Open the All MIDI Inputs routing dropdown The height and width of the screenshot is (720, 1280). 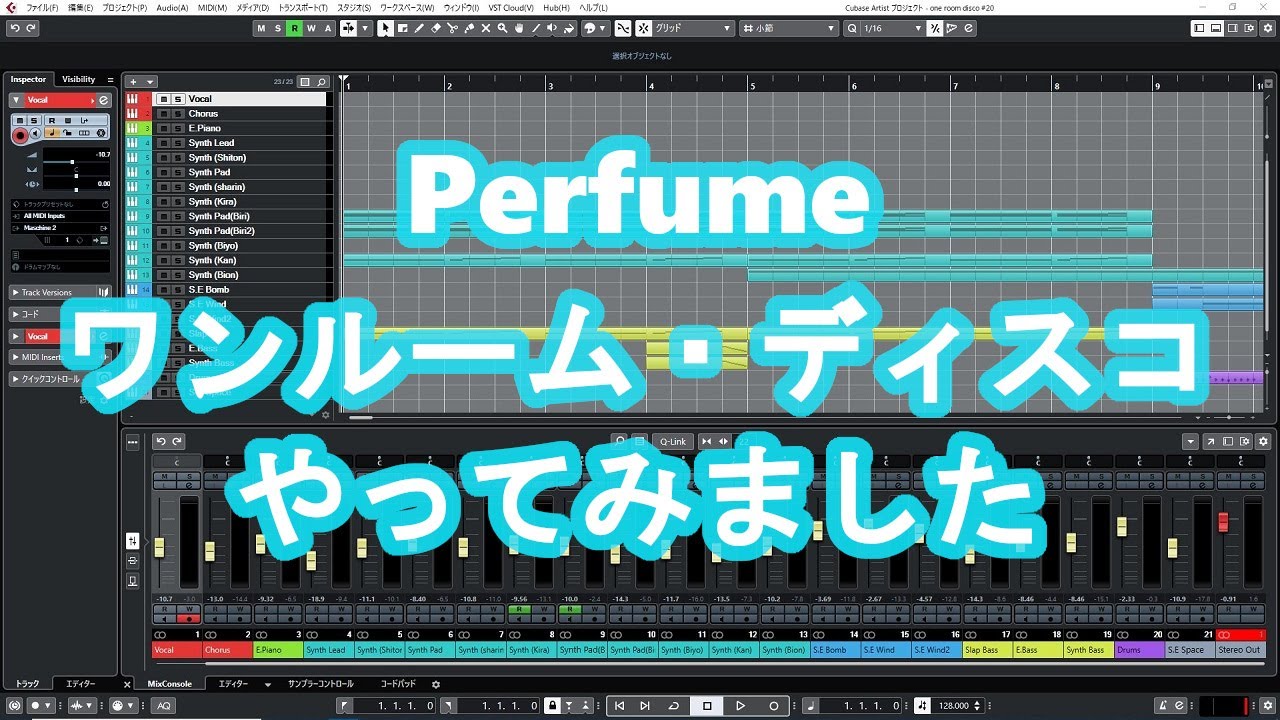click(60, 216)
